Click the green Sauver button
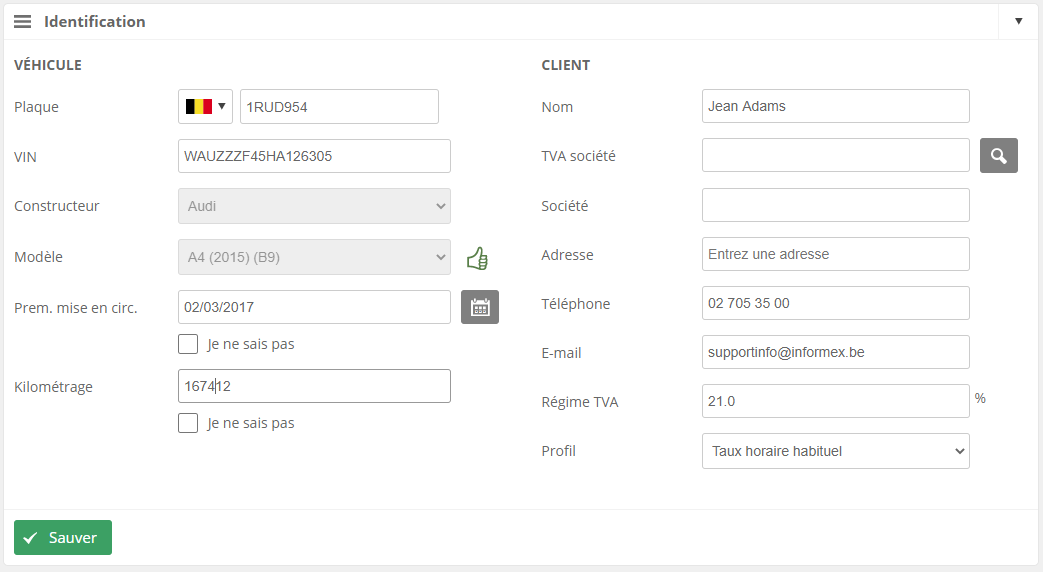The width and height of the screenshot is (1043, 572). tap(63, 537)
